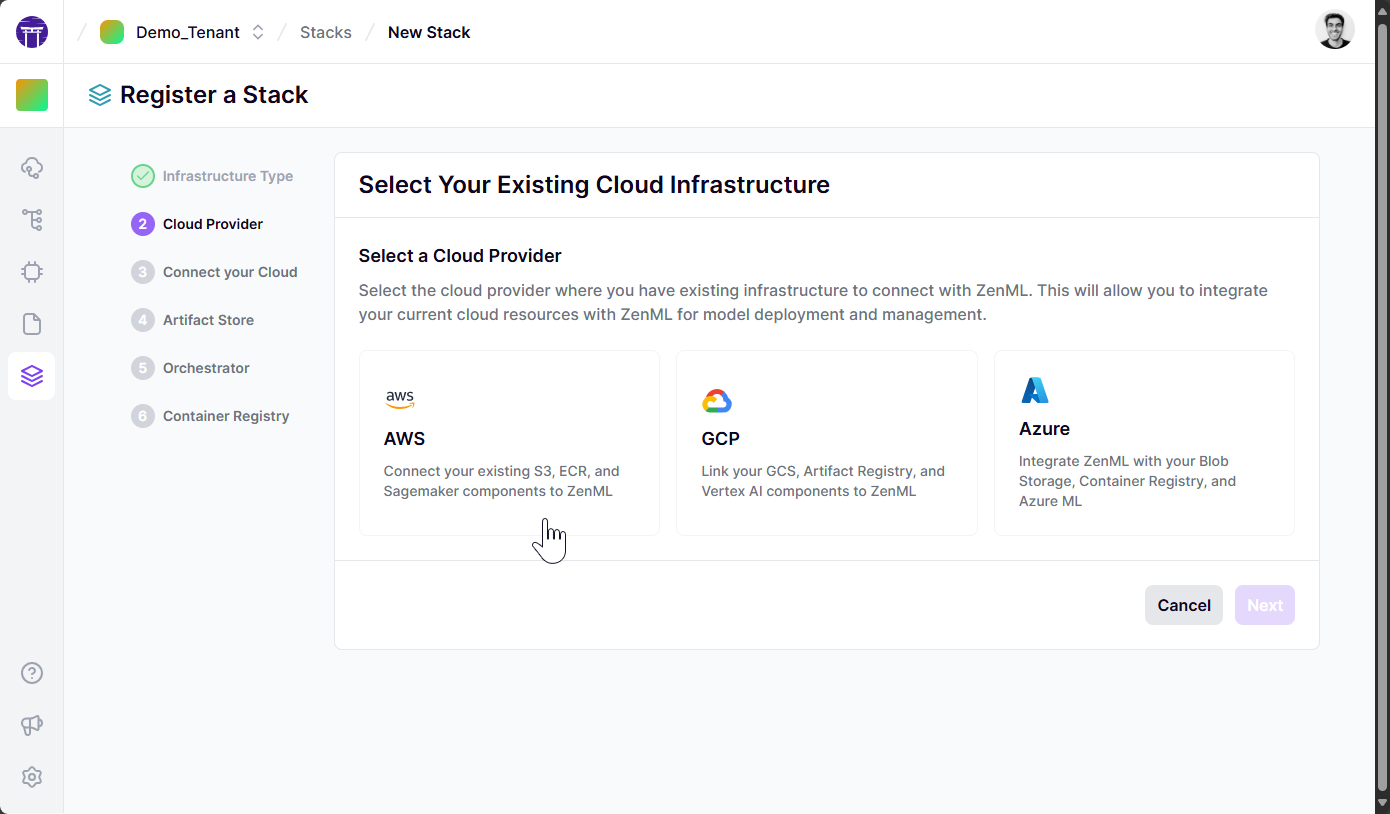Click the Cancel button

(x=1183, y=605)
